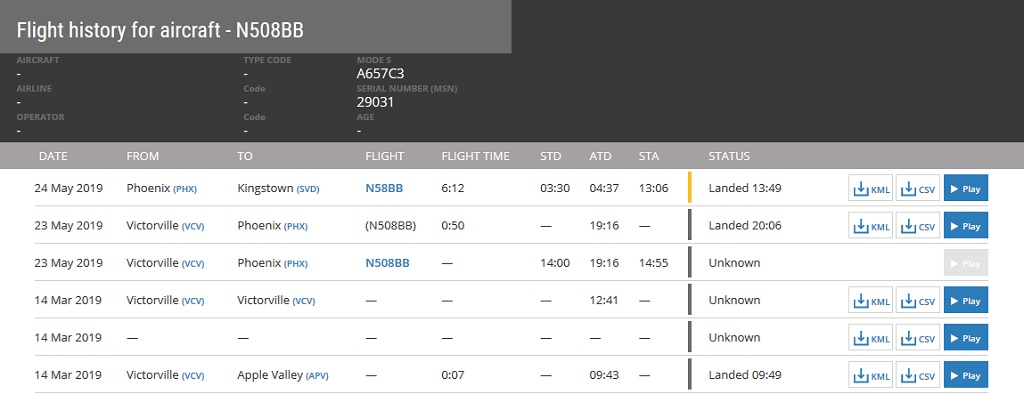The width and height of the screenshot is (1024, 402).
Task: Download CSV for Victorville to Victorville flight
Action: coord(918,300)
